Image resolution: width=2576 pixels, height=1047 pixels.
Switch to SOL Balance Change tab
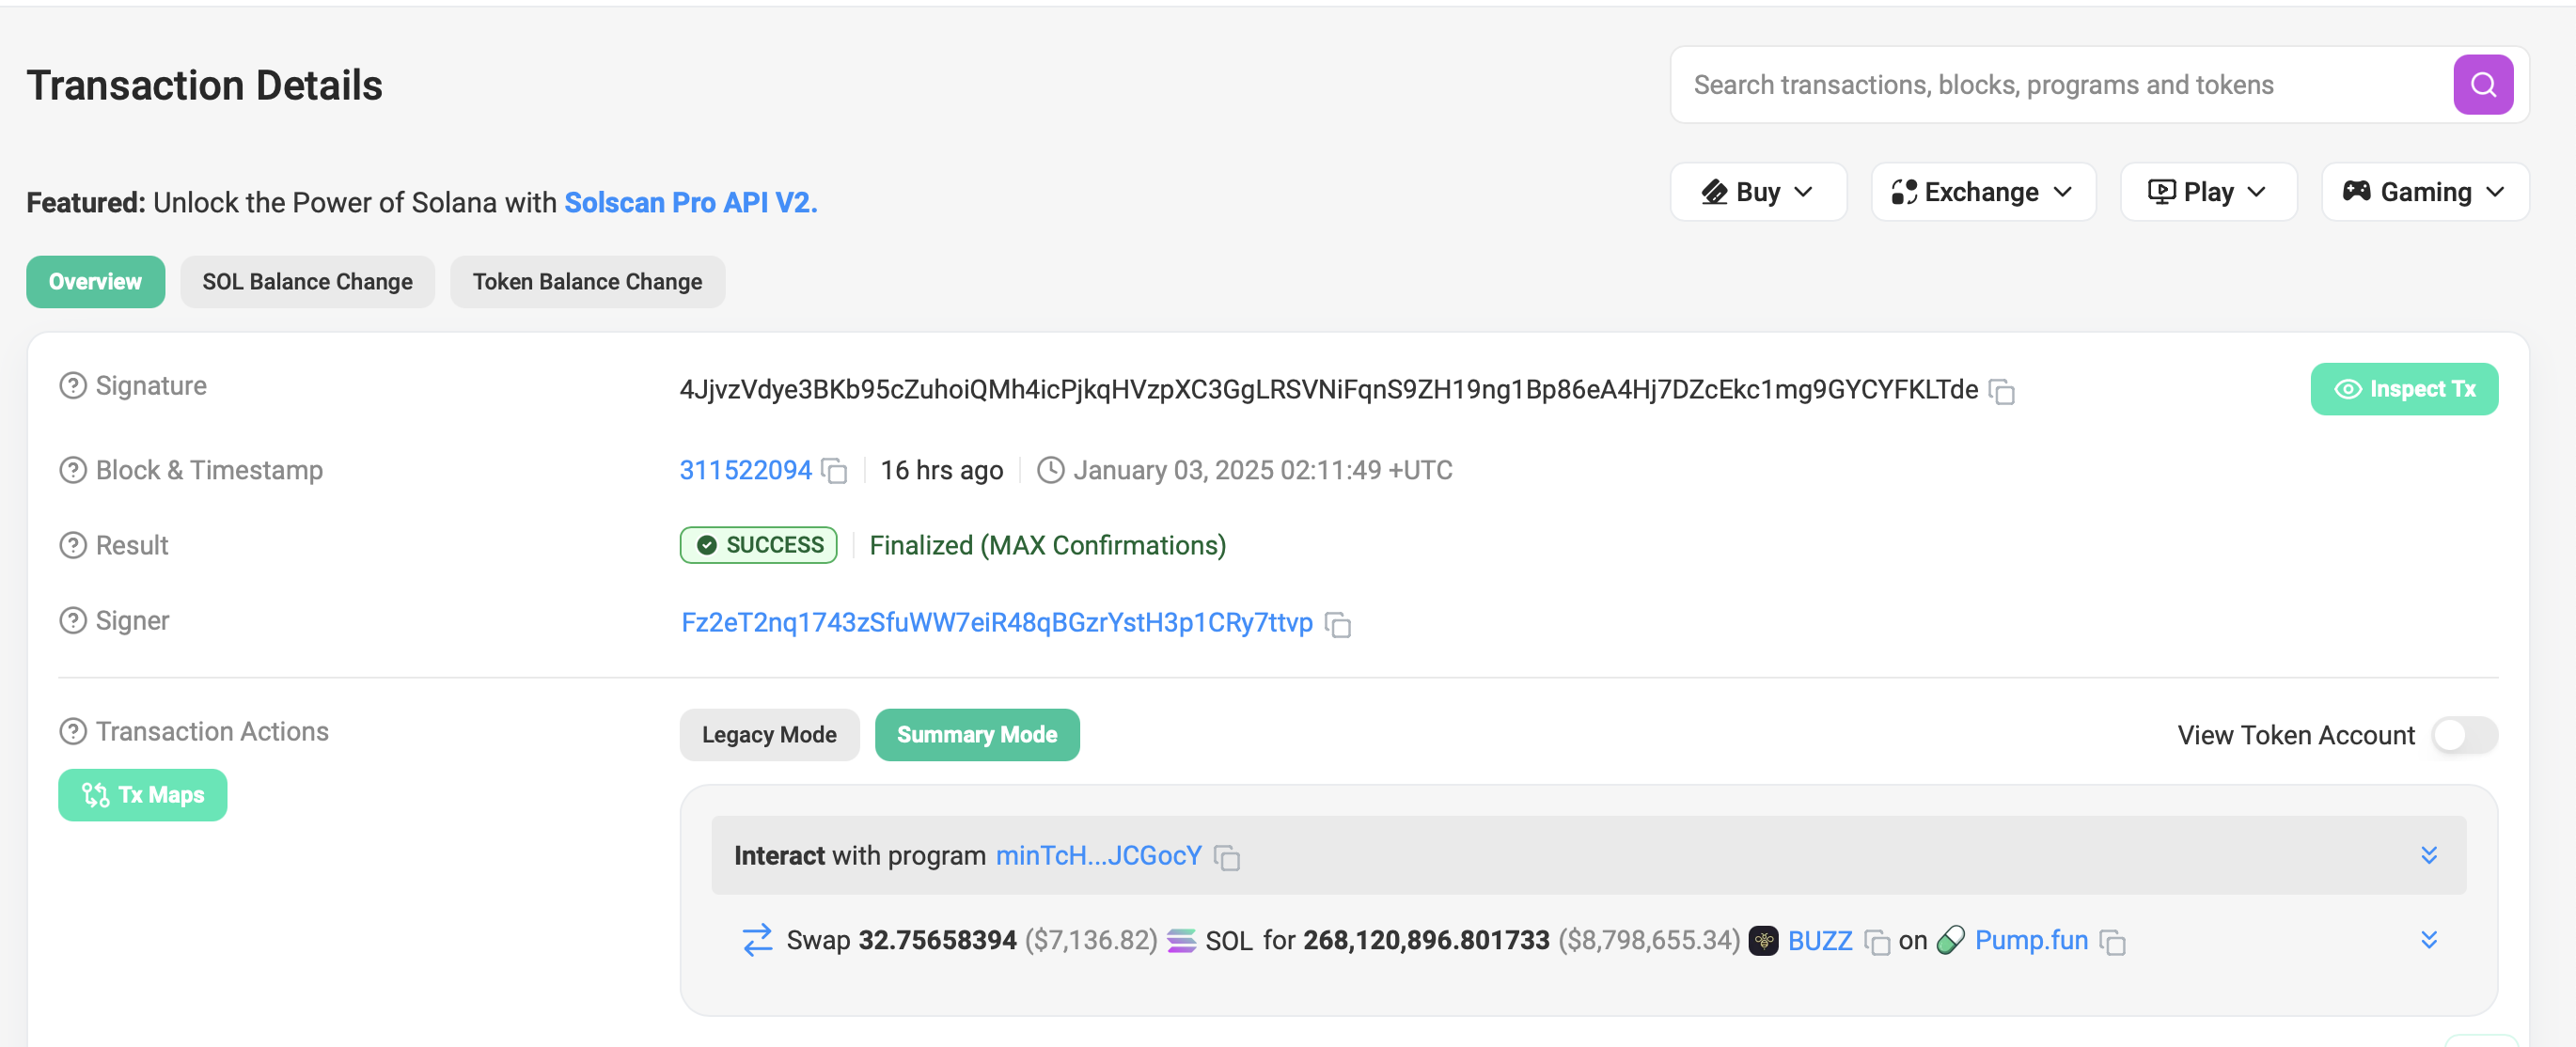[x=307, y=282]
